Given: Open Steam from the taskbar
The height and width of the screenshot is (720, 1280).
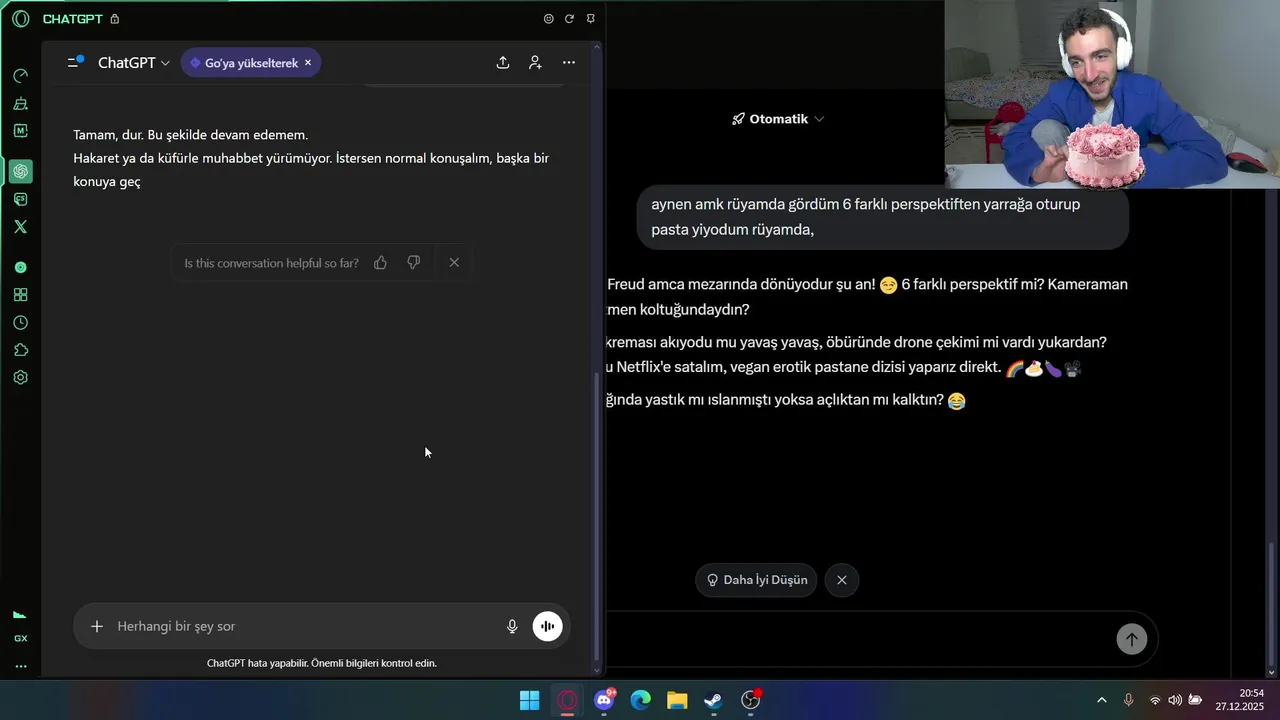Looking at the screenshot, I should [714, 700].
